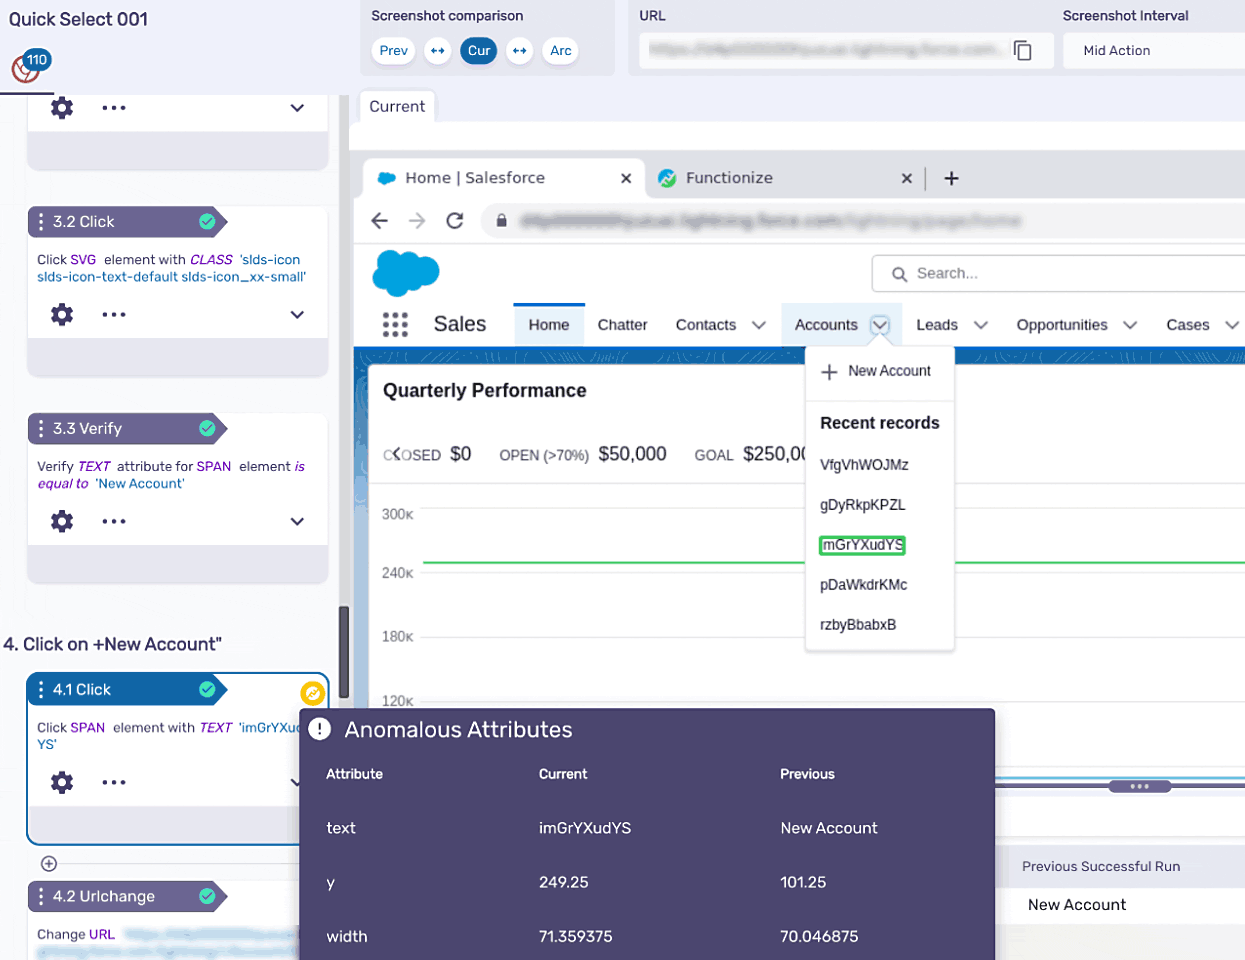
Task: Open more options dots for step 3.3 Verify
Action: click(114, 521)
